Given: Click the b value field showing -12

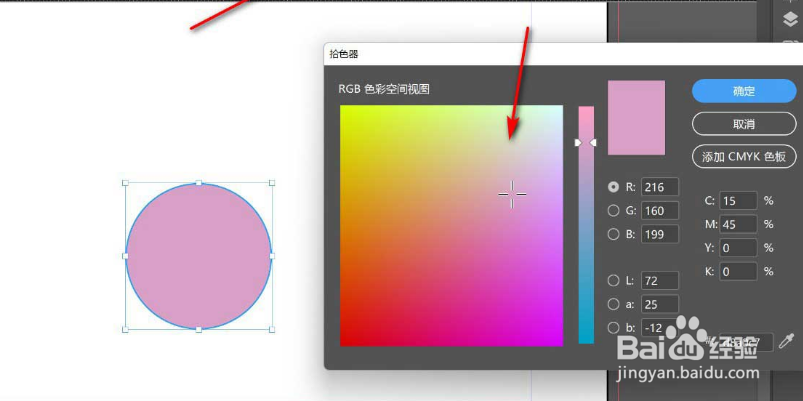Looking at the screenshot, I should pos(660,328).
